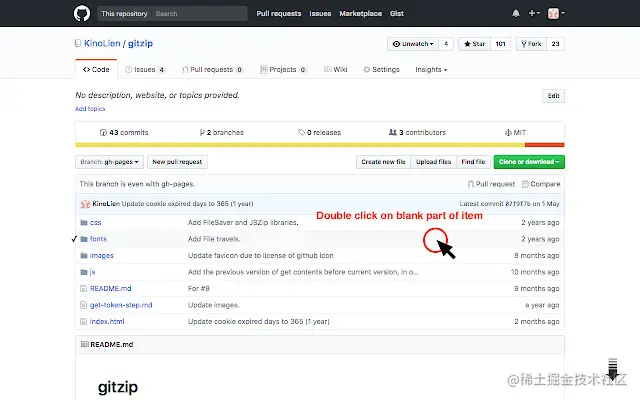640x400 pixels.
Task: Open the Unwatch dropdown button
Action: point(413,44)
